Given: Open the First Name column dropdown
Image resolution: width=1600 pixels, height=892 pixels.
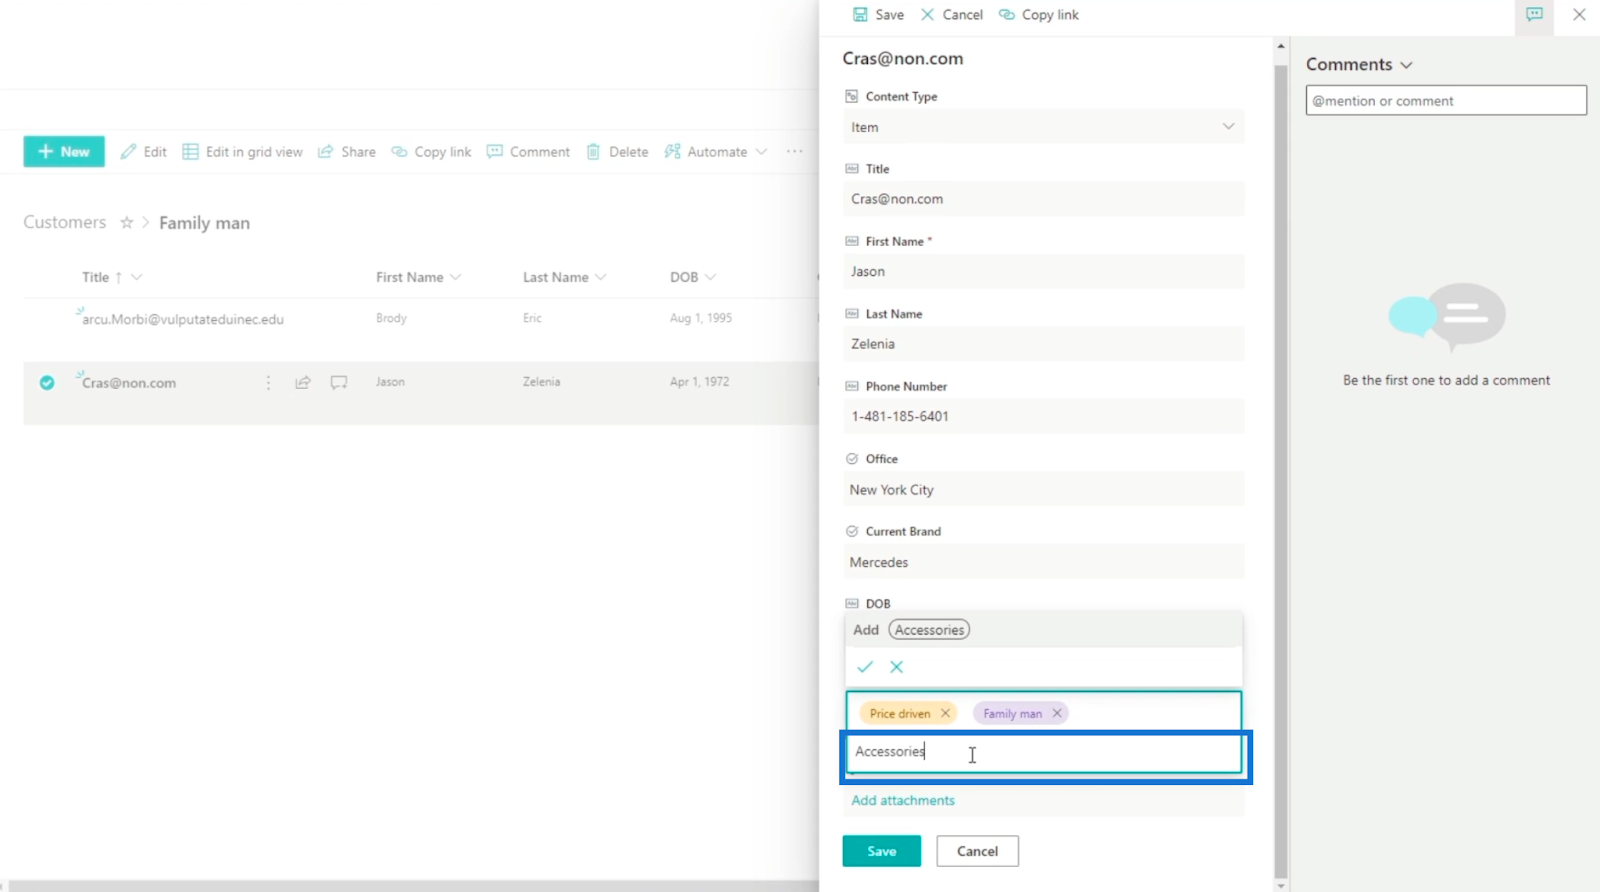Looking at the screenshot, I should pos(418,277).
